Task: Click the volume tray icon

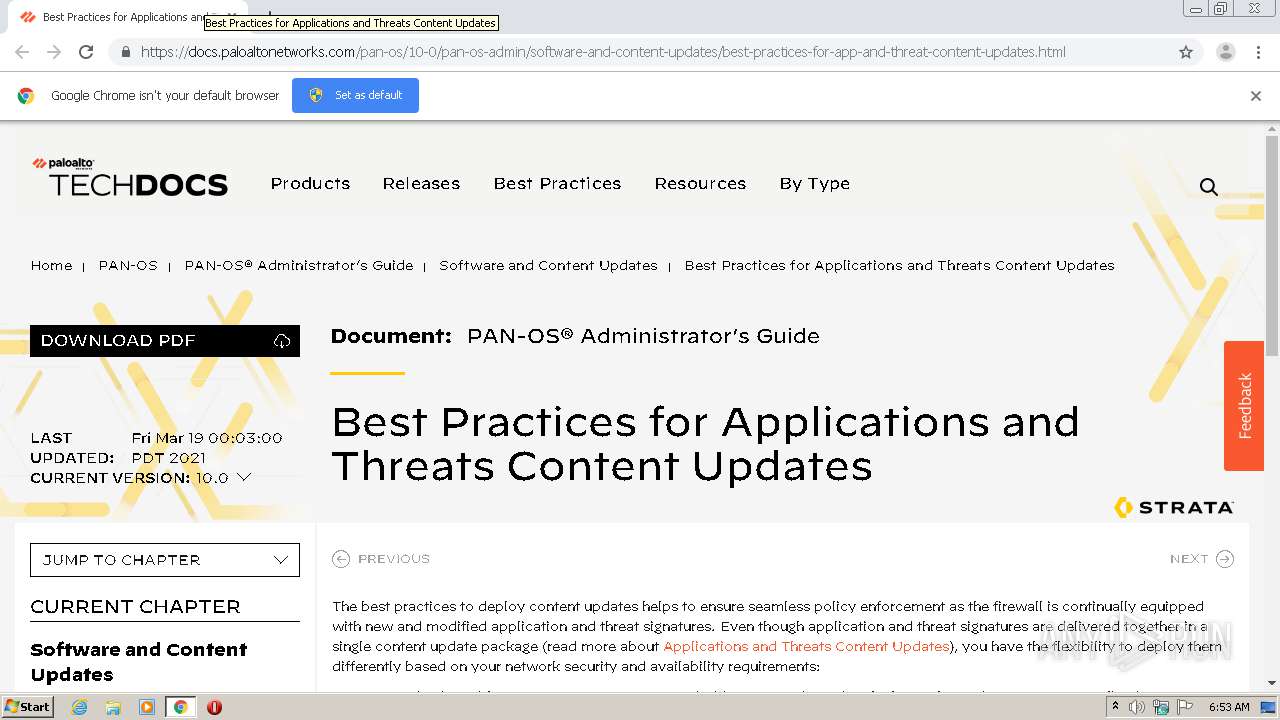Action: pos(1138,707)
